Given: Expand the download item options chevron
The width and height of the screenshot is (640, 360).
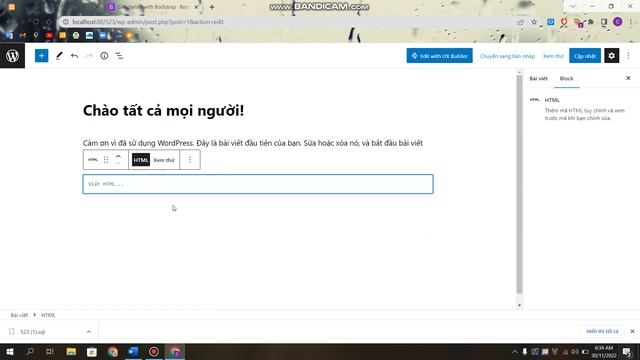Looking at the screenshot, I should click(x=89, y=332).
